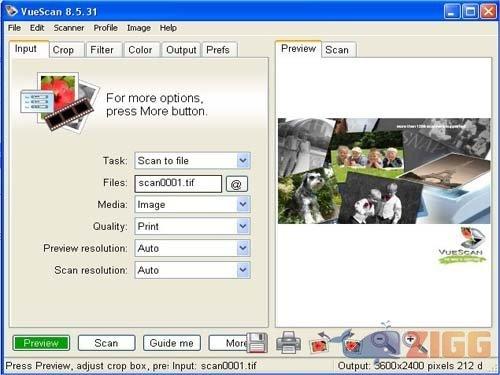Image resolution: width=500 pixels, height=375 pixels.
Task: Click the More button
Action: [229, 343]
